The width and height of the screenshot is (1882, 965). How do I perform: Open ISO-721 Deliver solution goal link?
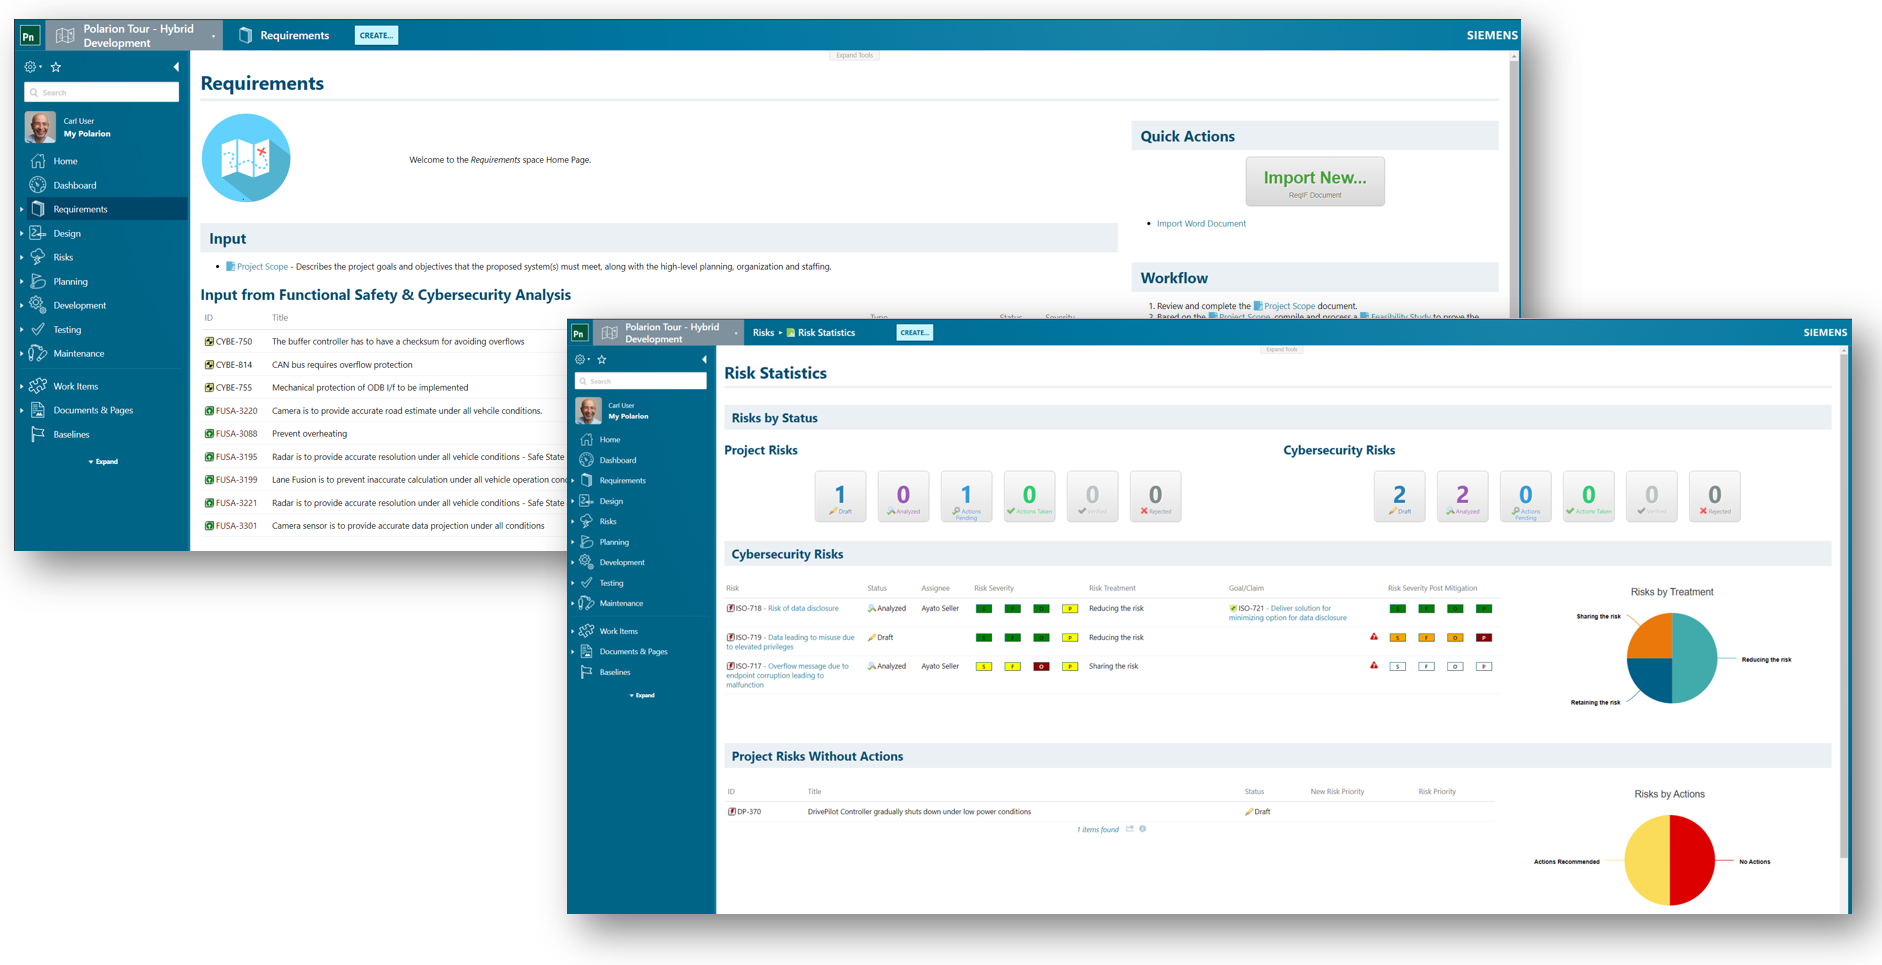[1287, 613]
